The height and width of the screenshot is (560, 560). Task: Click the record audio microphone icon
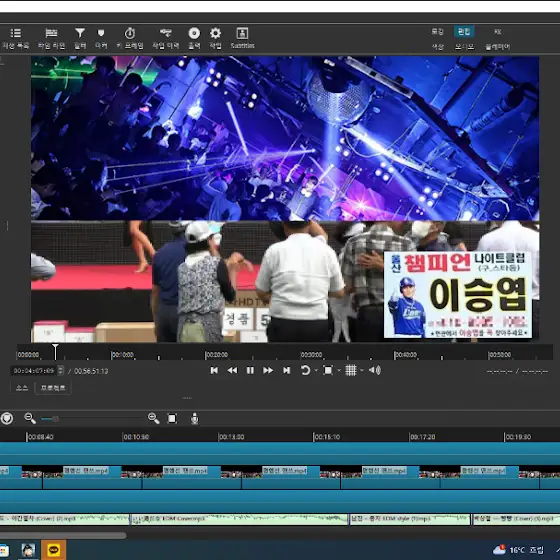[x=194, y=418]
